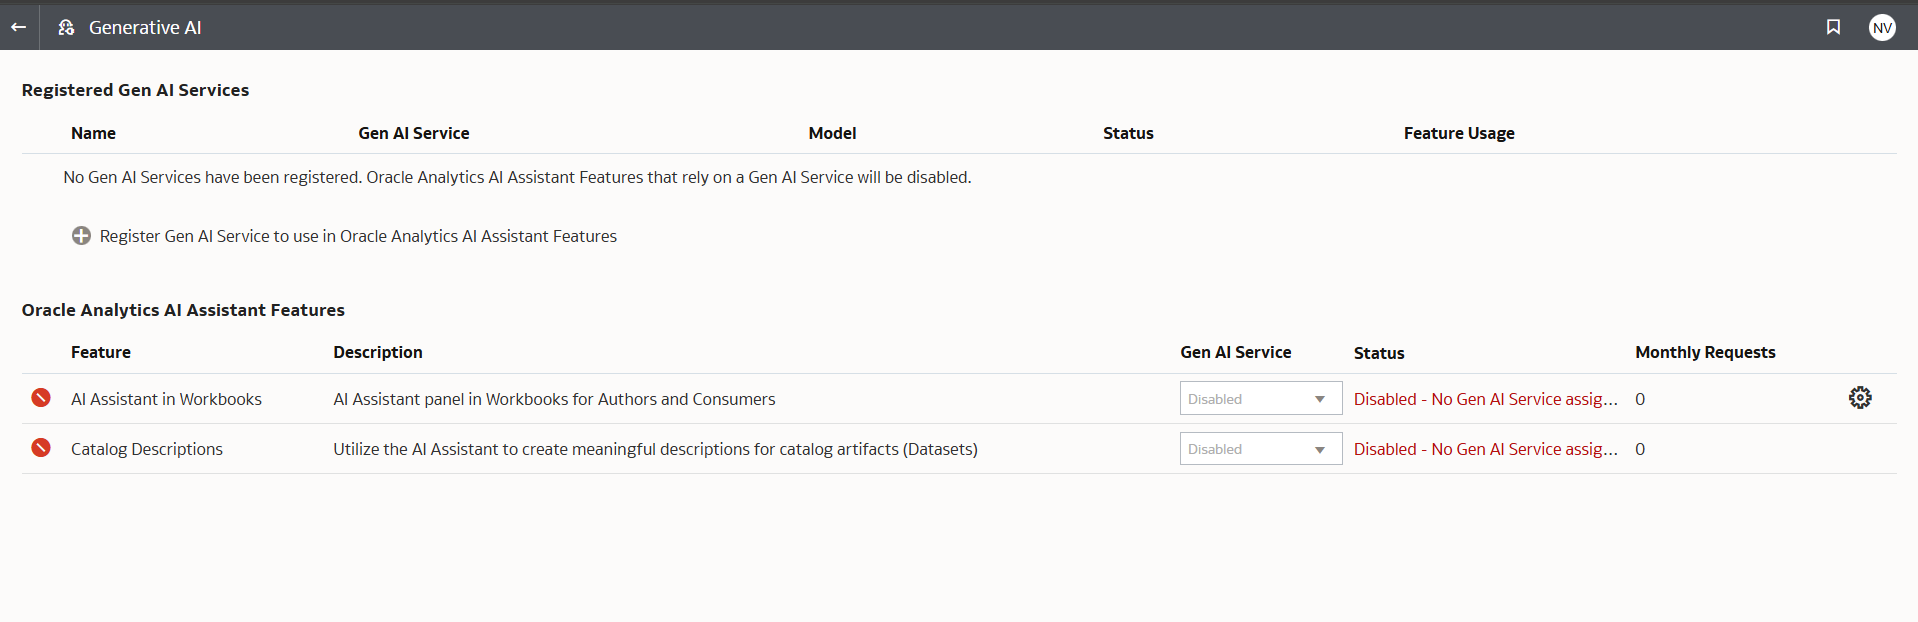The image size is (1918, 622).
Task: Click red Disabled status for Catalog Descriptions
Action: (x=1485, y=449)
